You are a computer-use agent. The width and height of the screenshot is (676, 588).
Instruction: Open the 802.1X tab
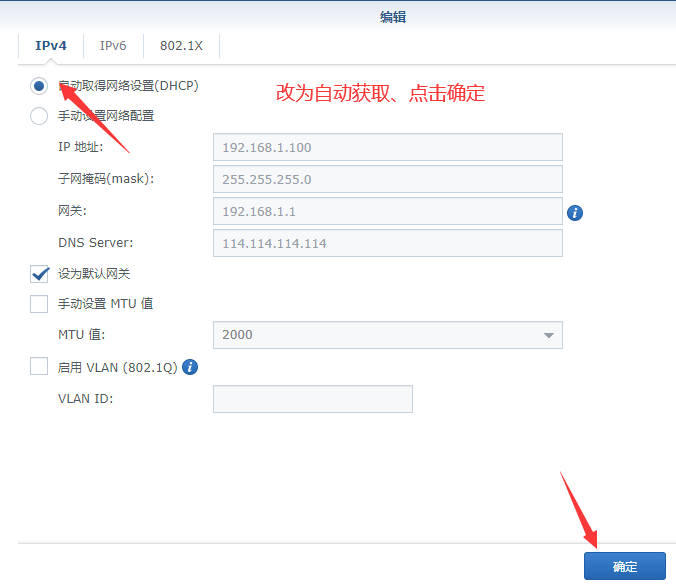[181, 46]
